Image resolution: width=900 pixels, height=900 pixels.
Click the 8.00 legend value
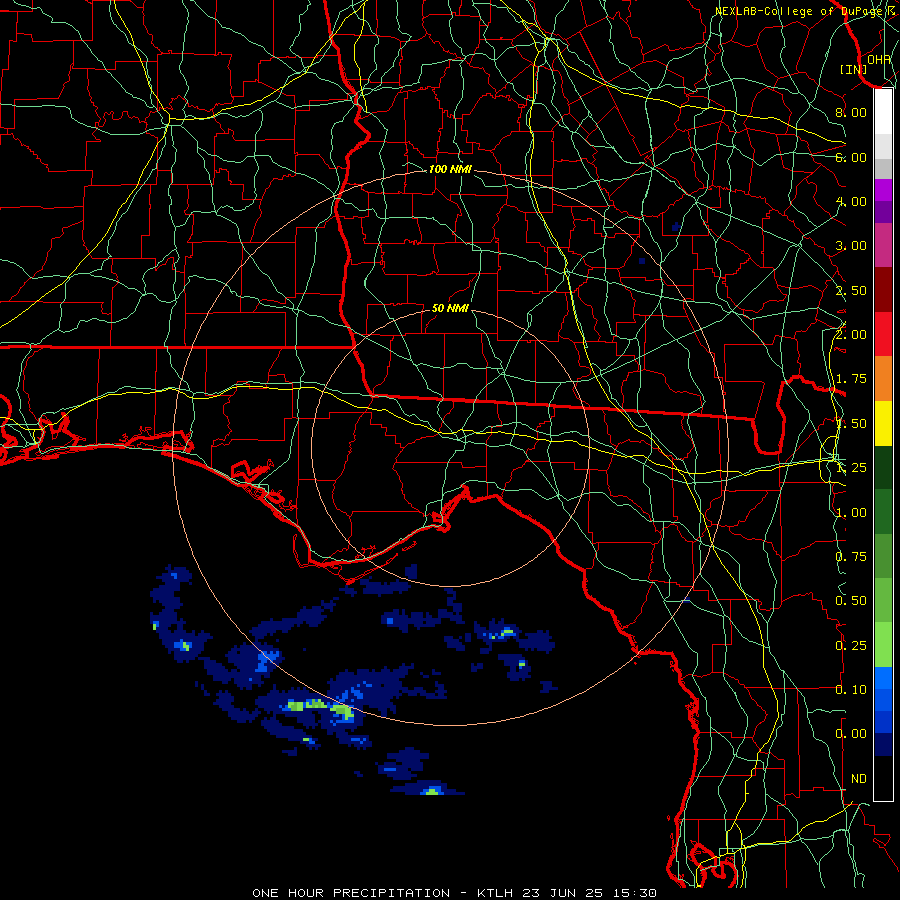pos(851,112)
